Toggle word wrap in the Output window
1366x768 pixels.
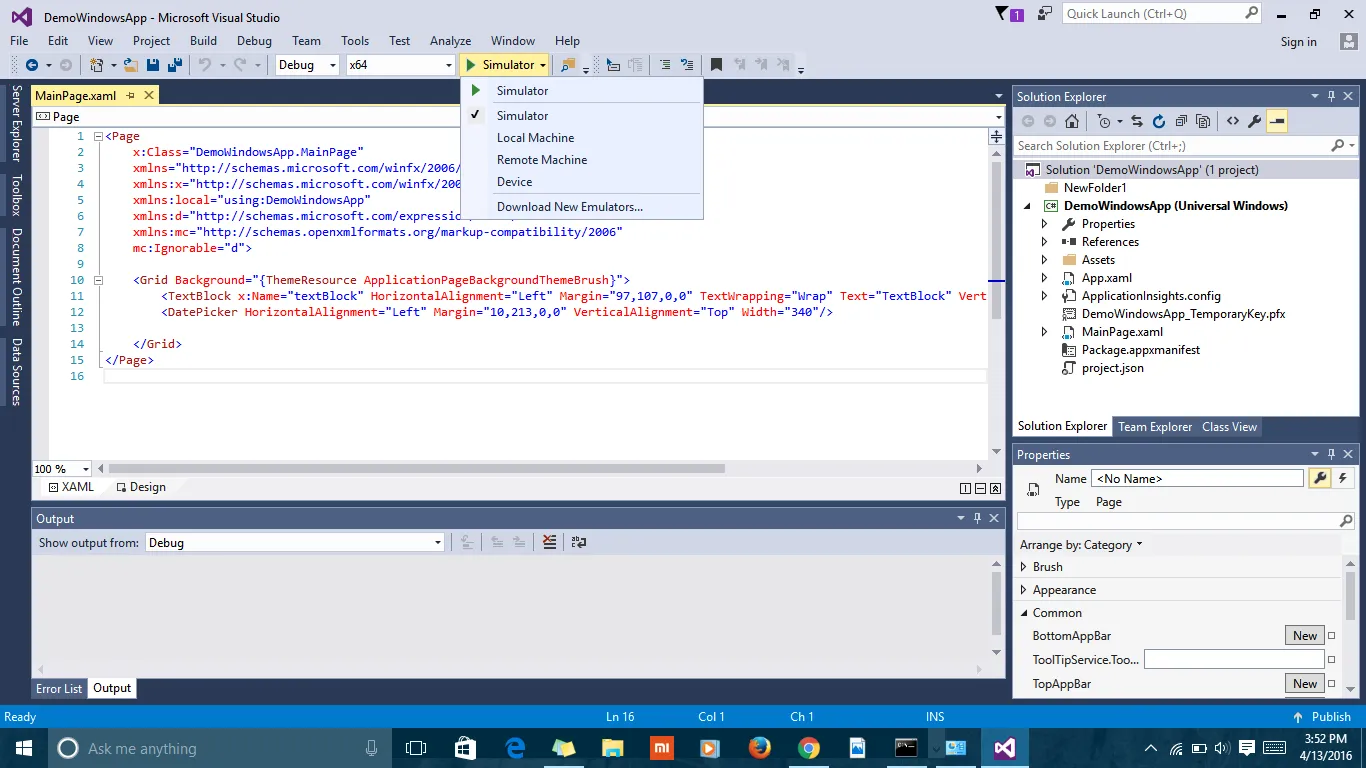click(578, 542)
